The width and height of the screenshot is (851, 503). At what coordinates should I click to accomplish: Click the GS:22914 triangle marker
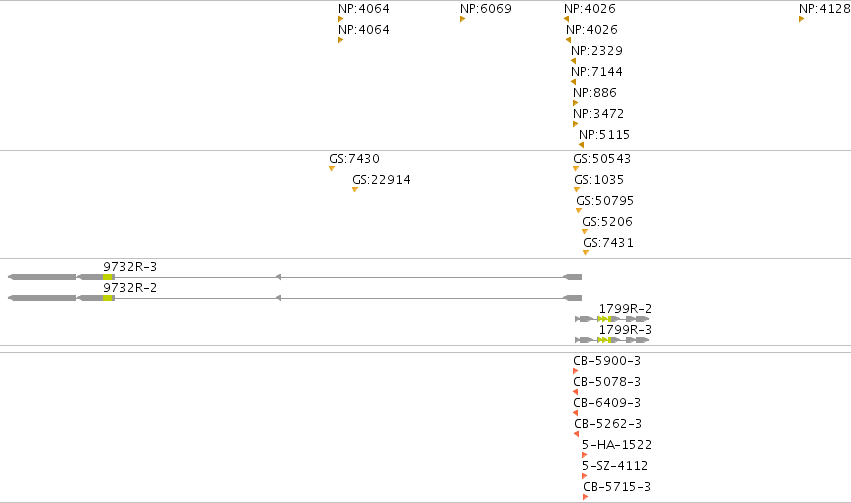click(355, 189)
